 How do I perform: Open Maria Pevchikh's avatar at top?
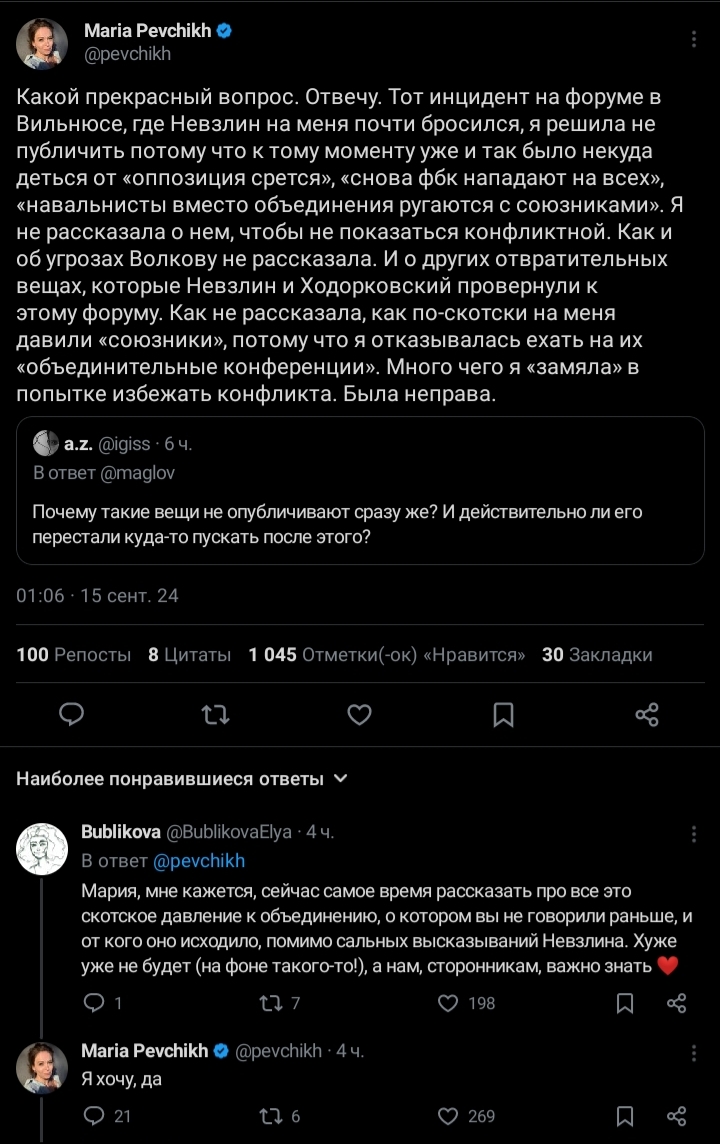(x=42, y=44)
